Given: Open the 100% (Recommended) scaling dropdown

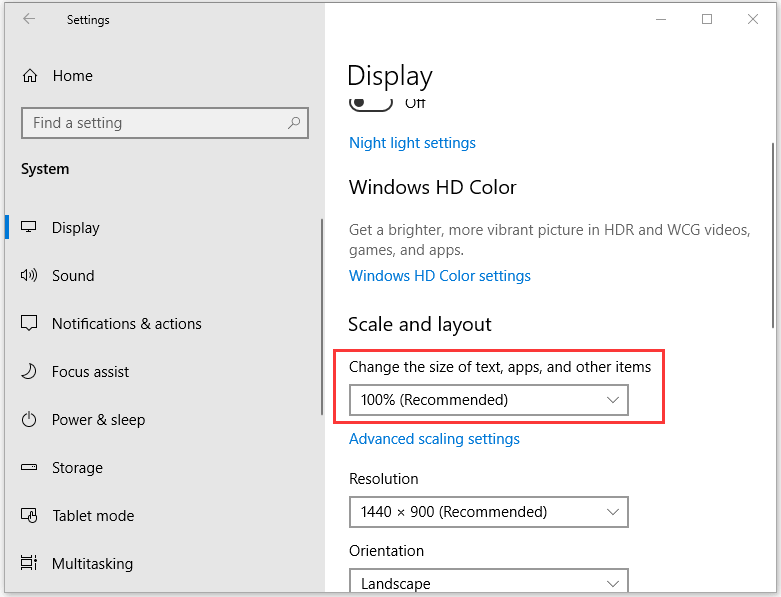Looking at the screenshot, I should click(x=488, y=400).
